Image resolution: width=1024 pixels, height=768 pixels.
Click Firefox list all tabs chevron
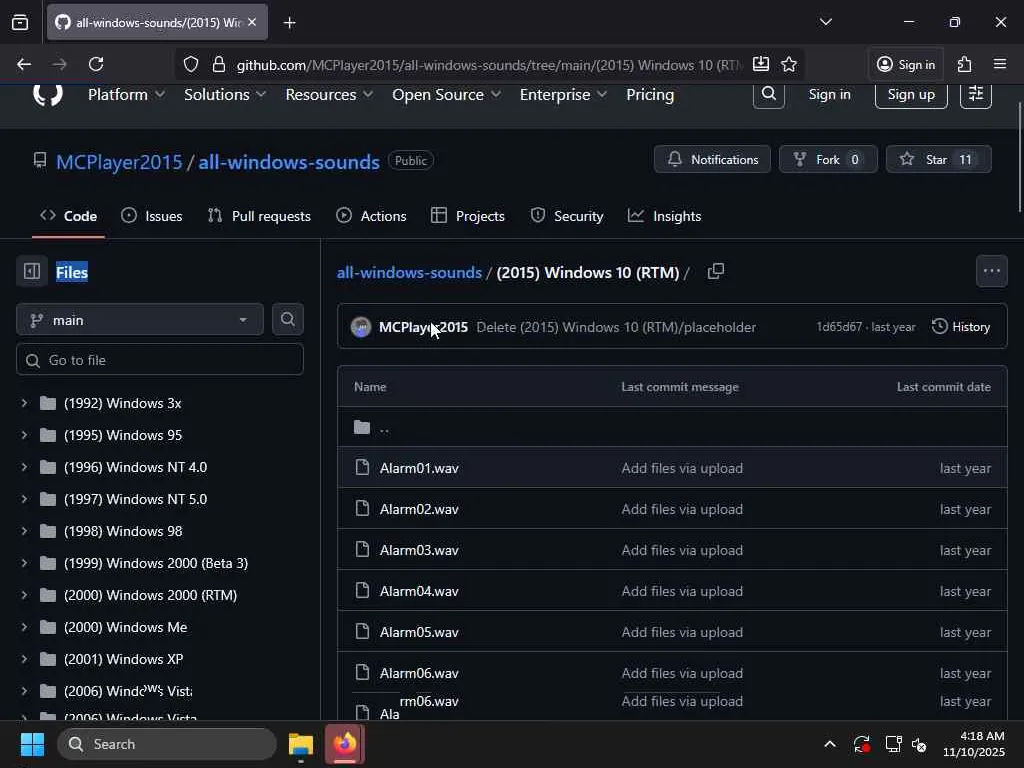[825, 22]
